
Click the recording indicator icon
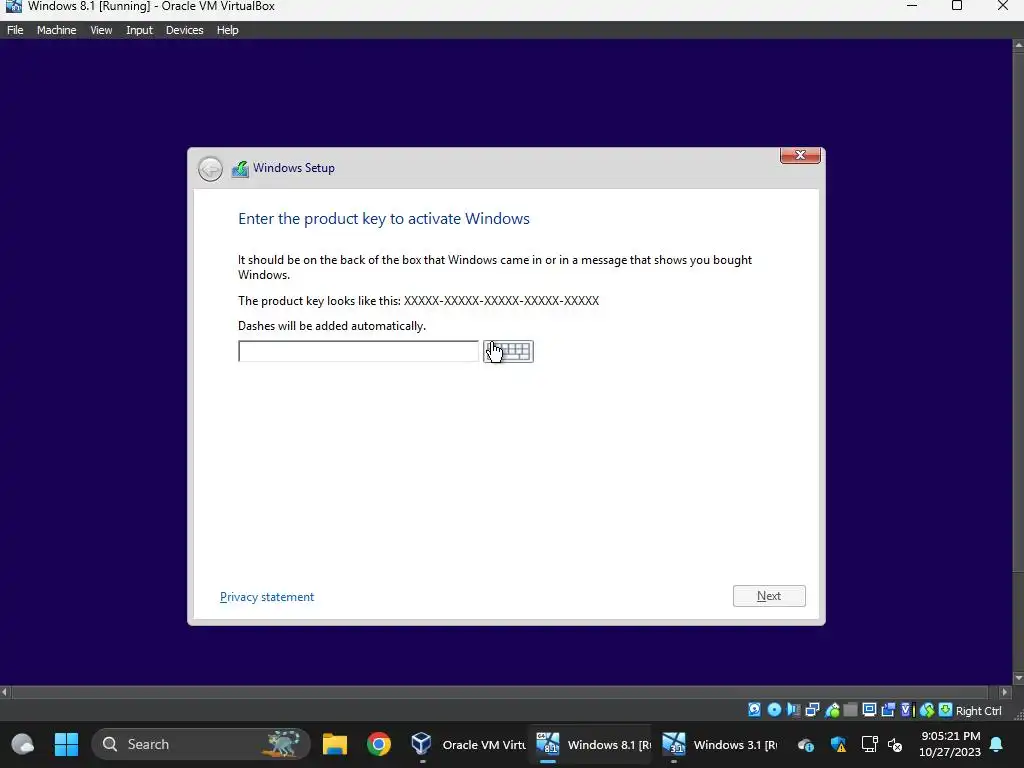888,710
